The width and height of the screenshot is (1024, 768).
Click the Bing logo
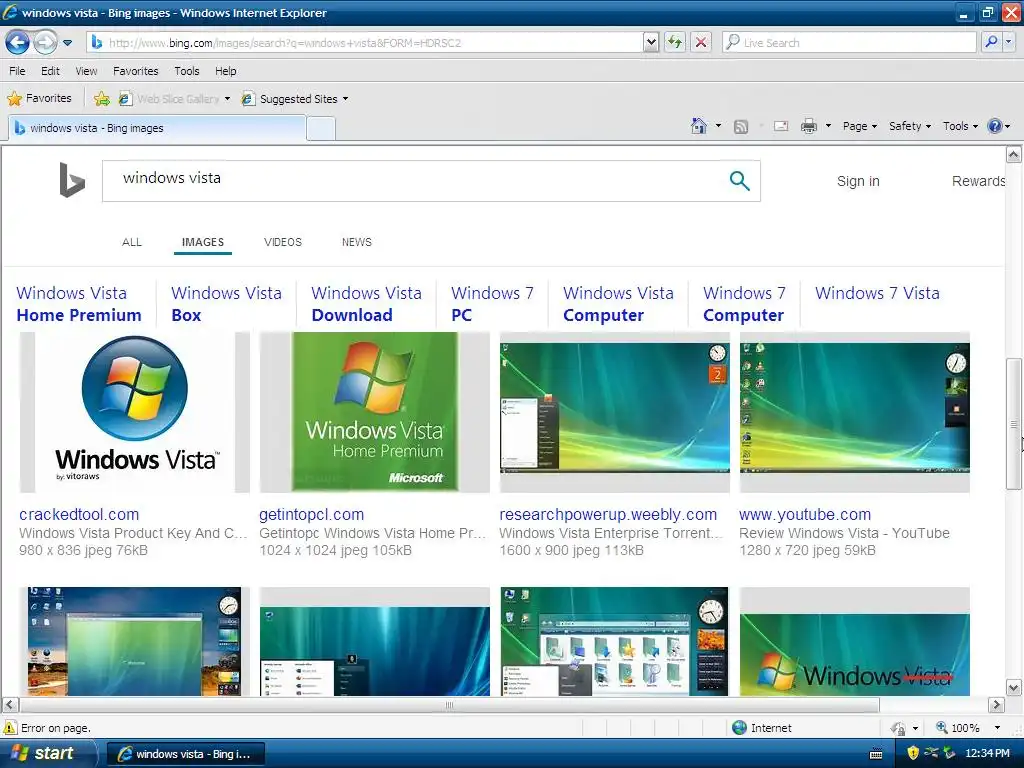72,180
